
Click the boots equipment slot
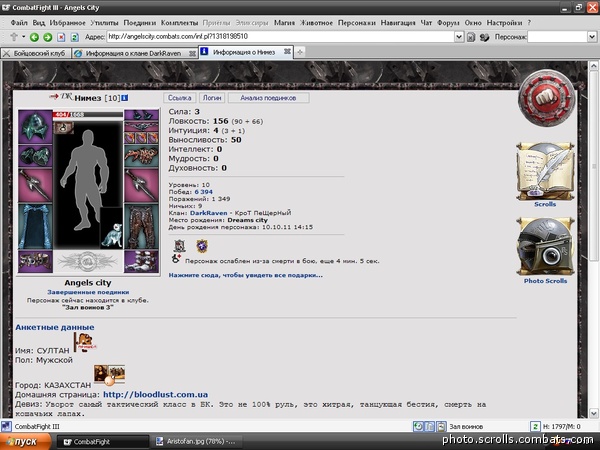(x=141, y=261)
